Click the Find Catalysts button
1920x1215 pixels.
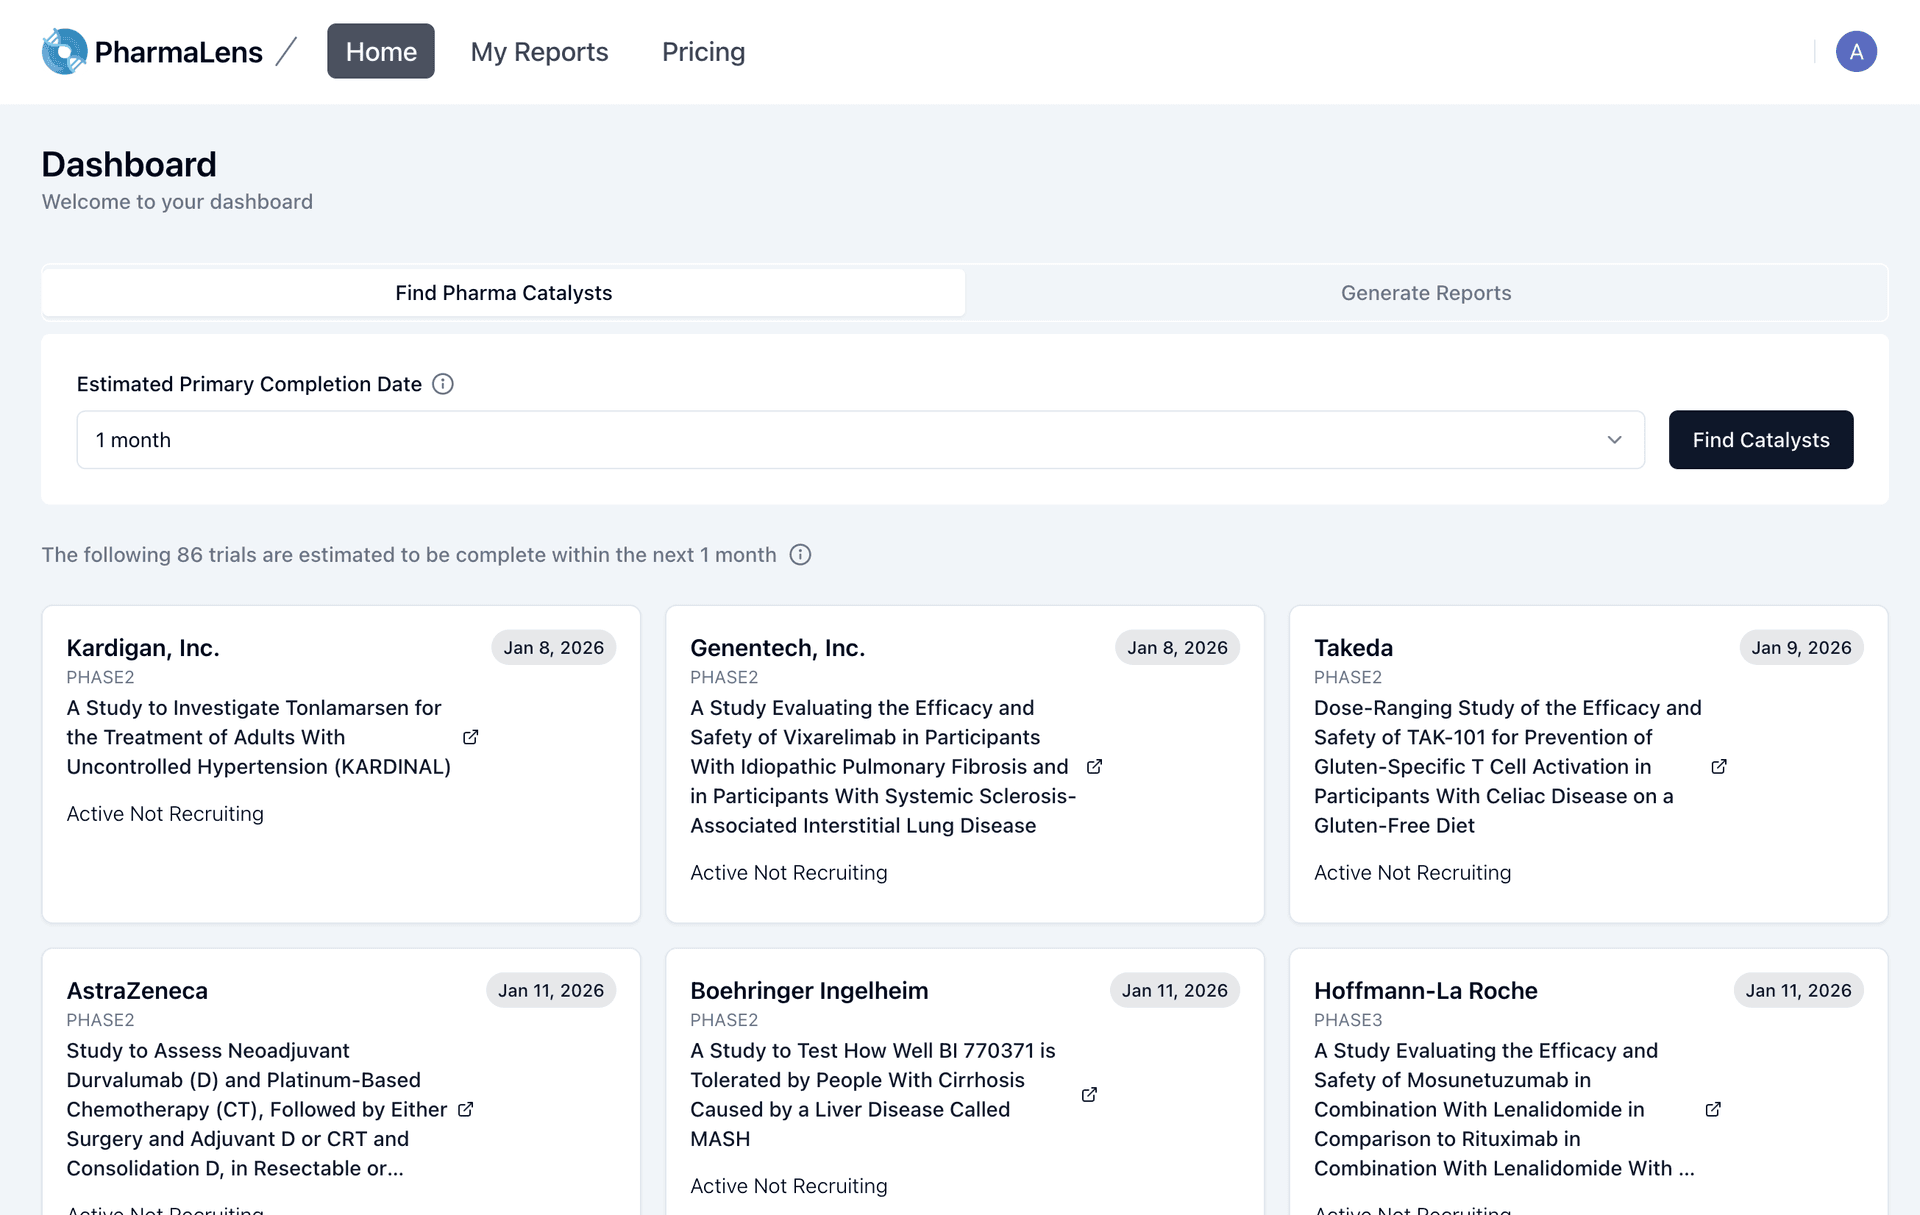click(x=1761, y=439)
